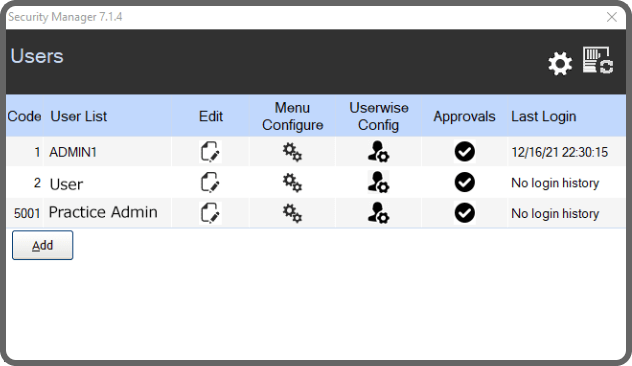Open Userwise Config for User row
This screenshot has width=632, height=366.
378,182
